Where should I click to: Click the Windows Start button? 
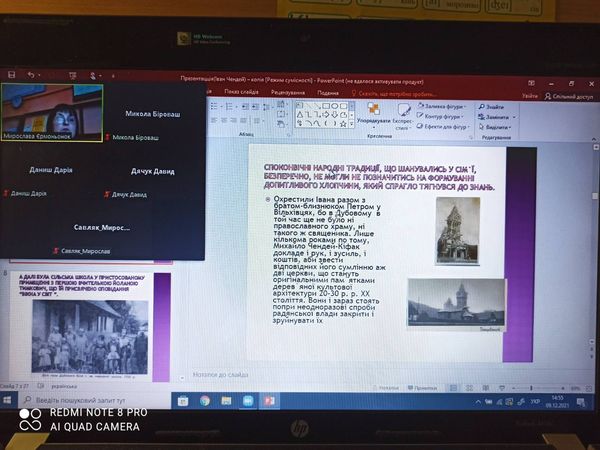(x=7, y=400)
